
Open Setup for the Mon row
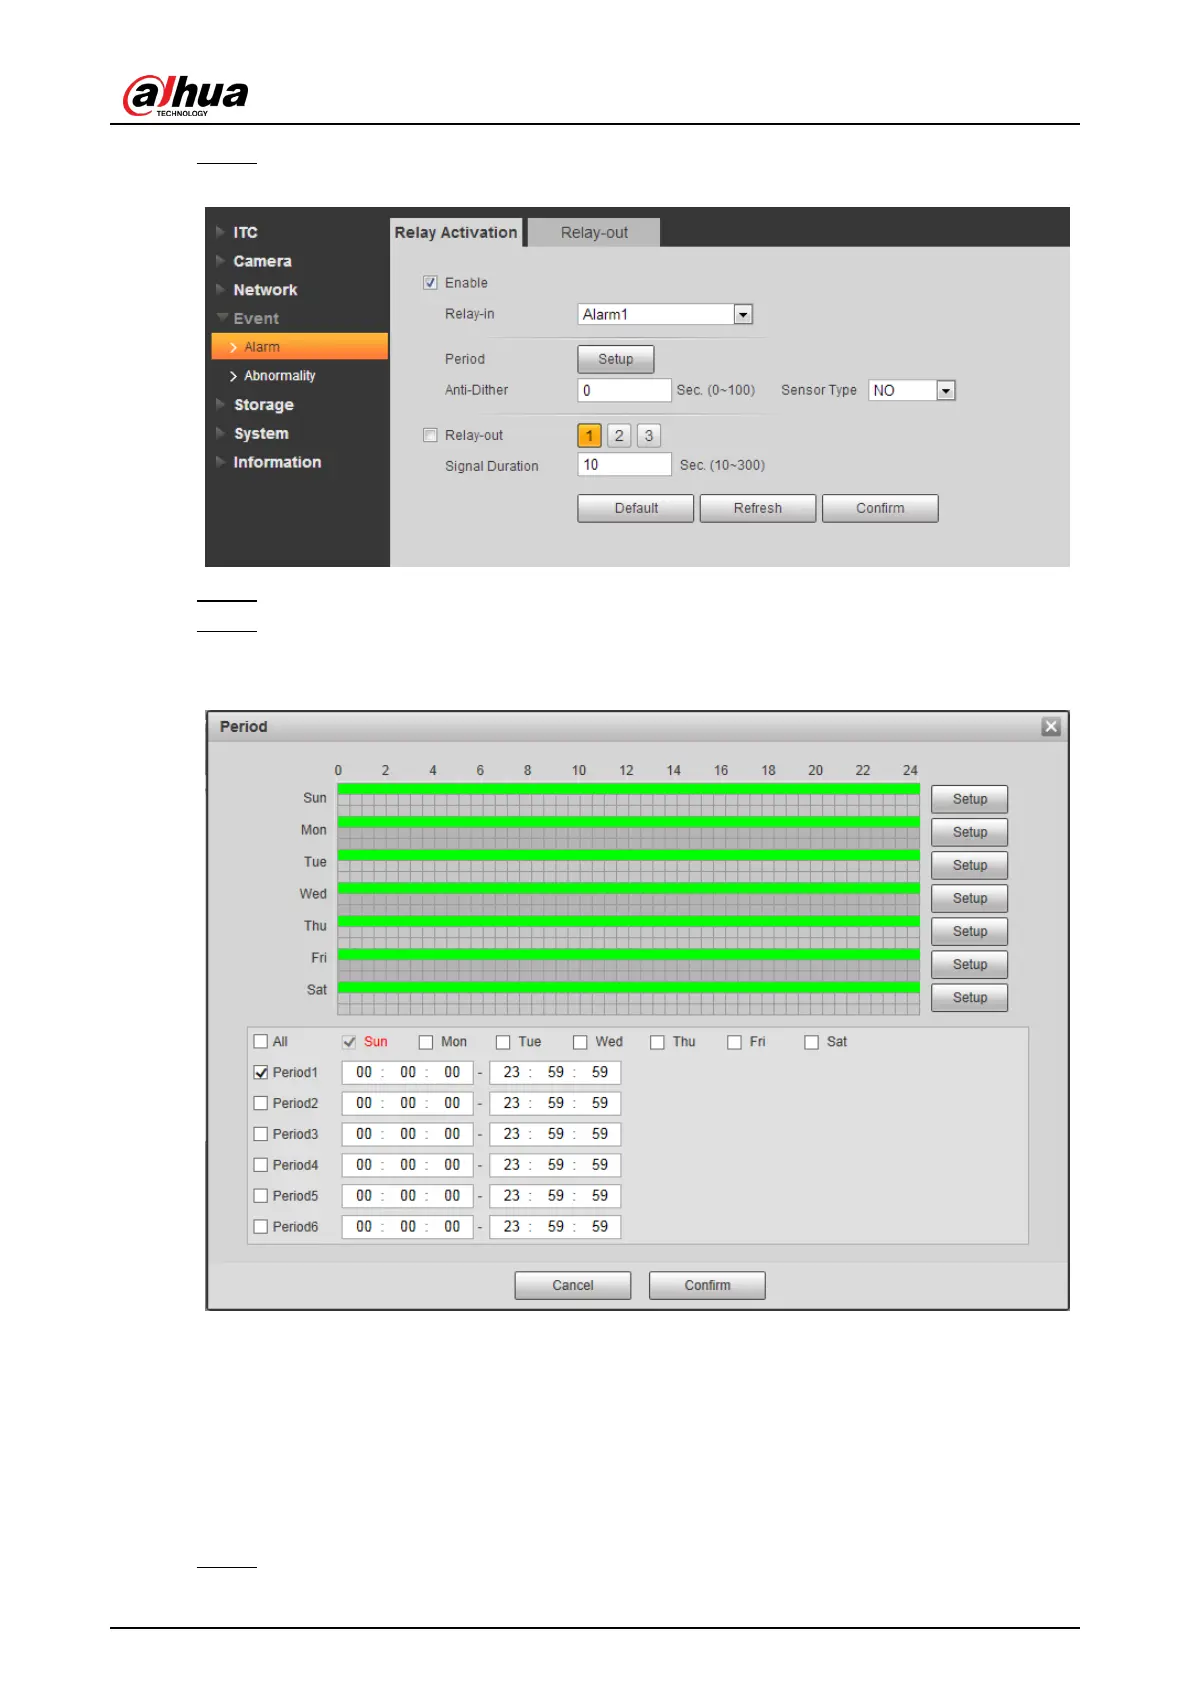pyautogui.click(x=969, y=832)
